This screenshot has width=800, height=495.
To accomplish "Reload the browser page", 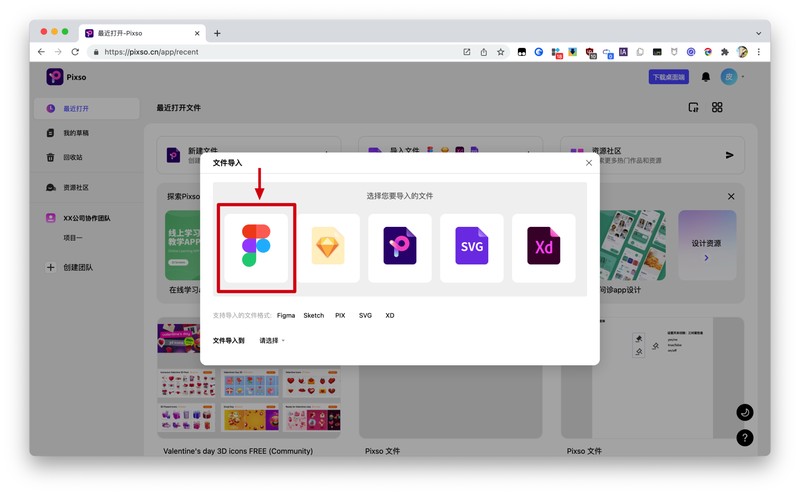I will pos(75,52).
